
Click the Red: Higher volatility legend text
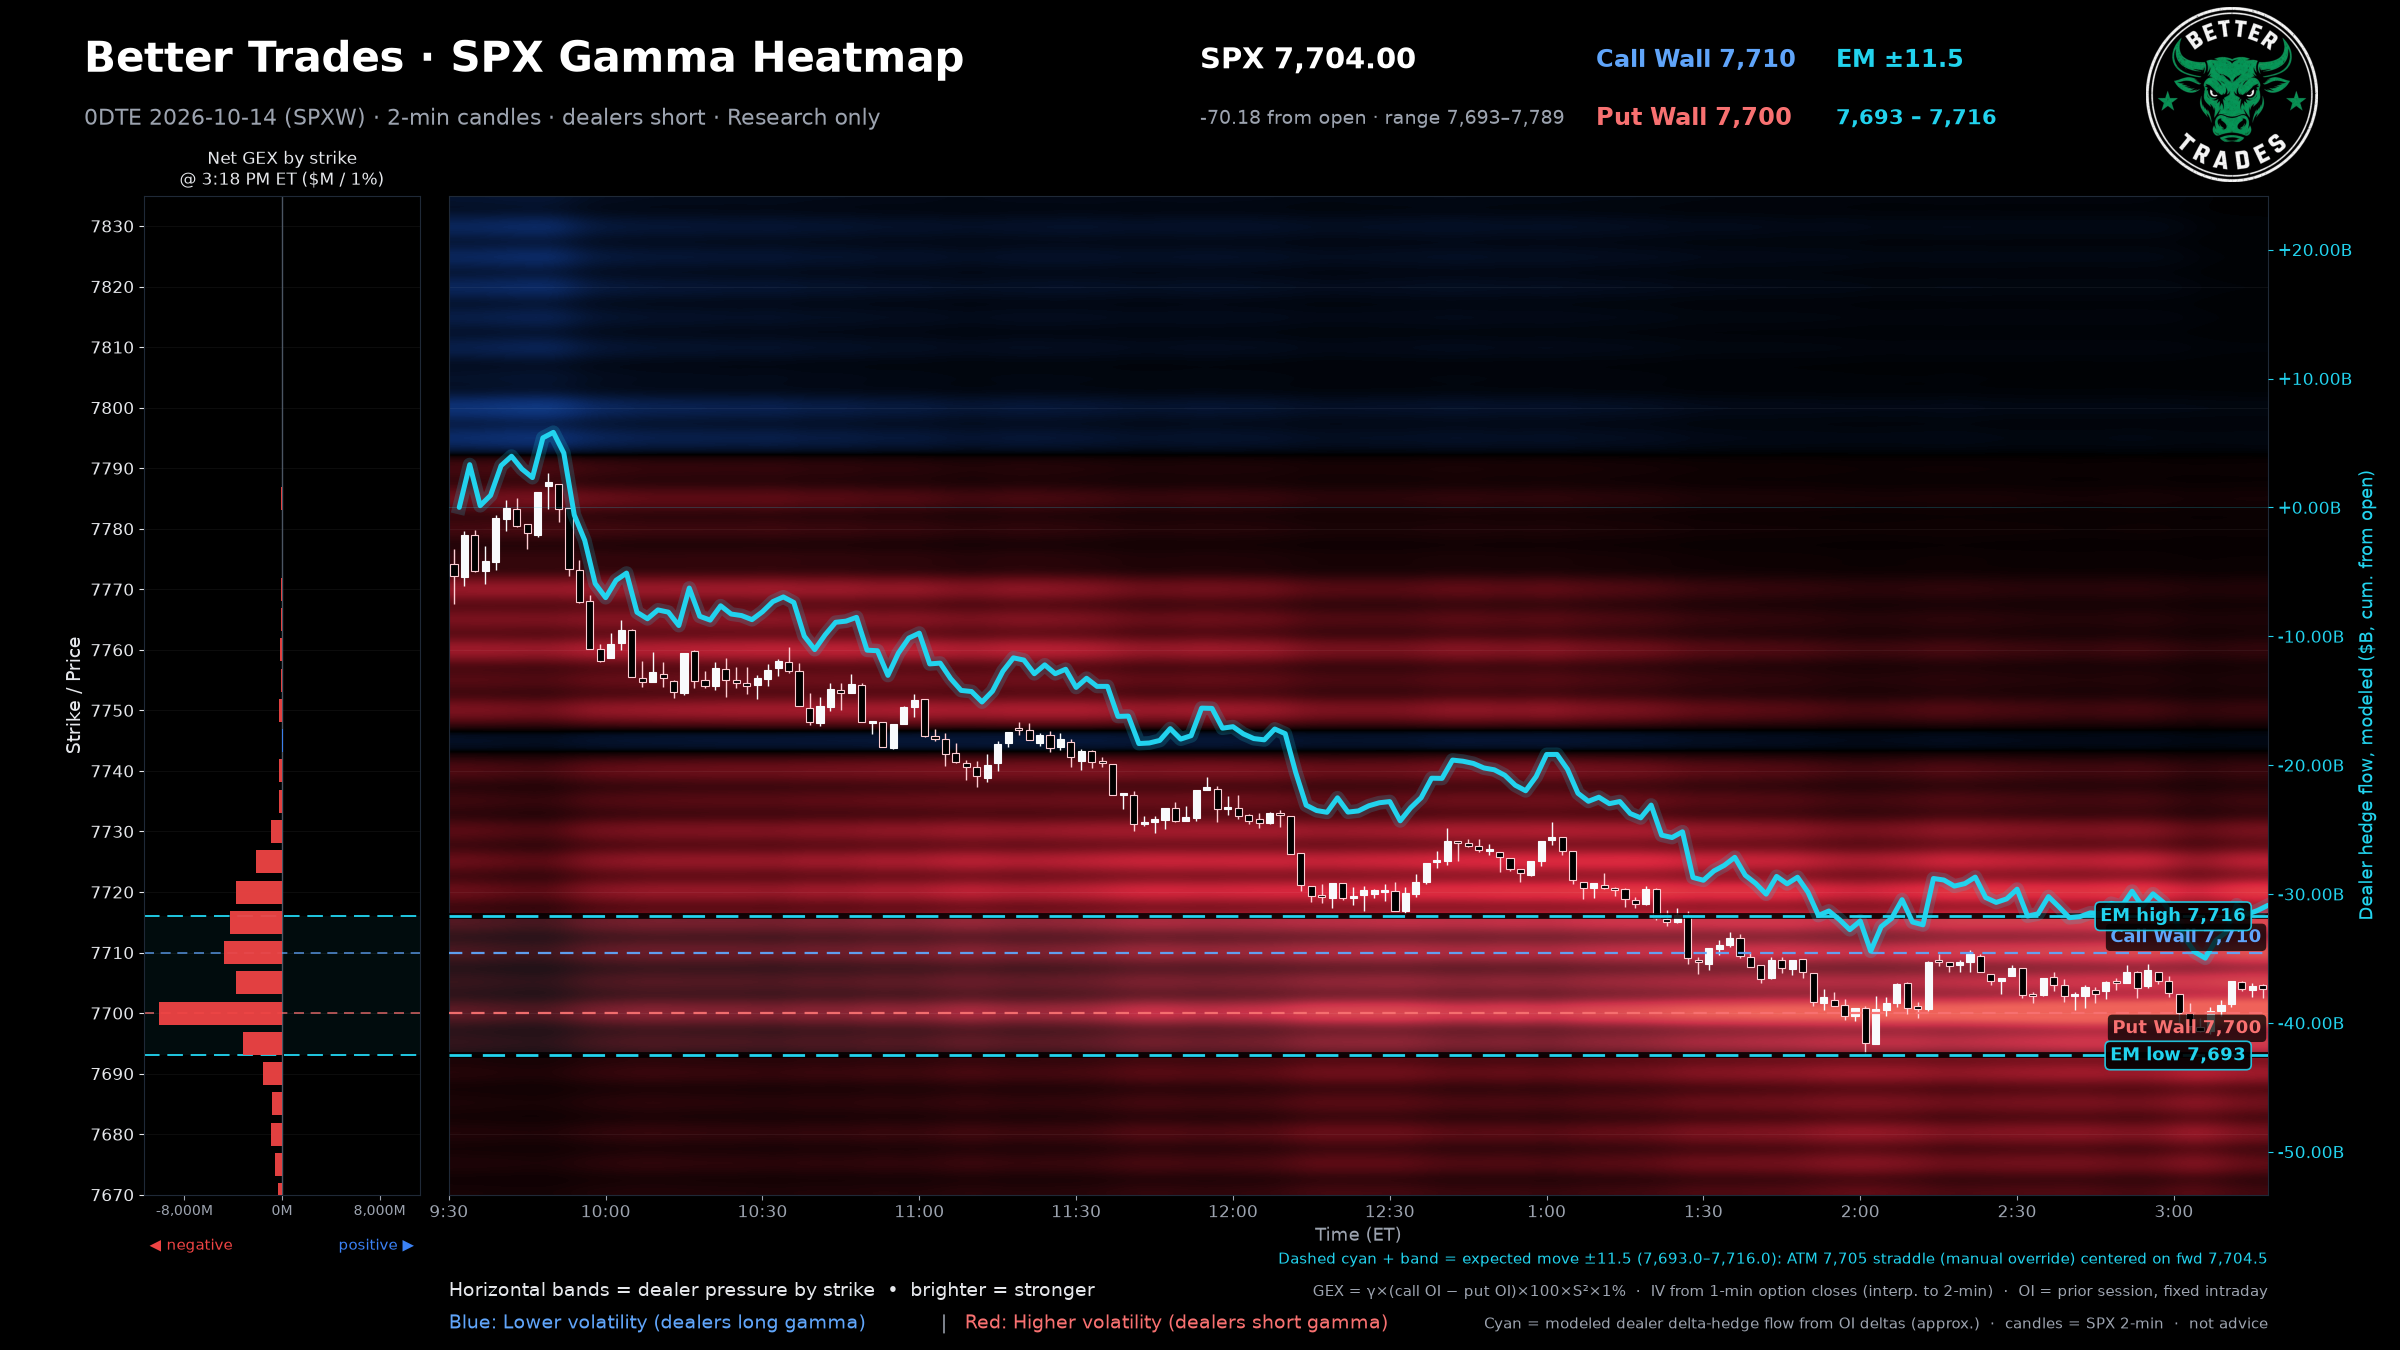click(x=1176, y=1322)
